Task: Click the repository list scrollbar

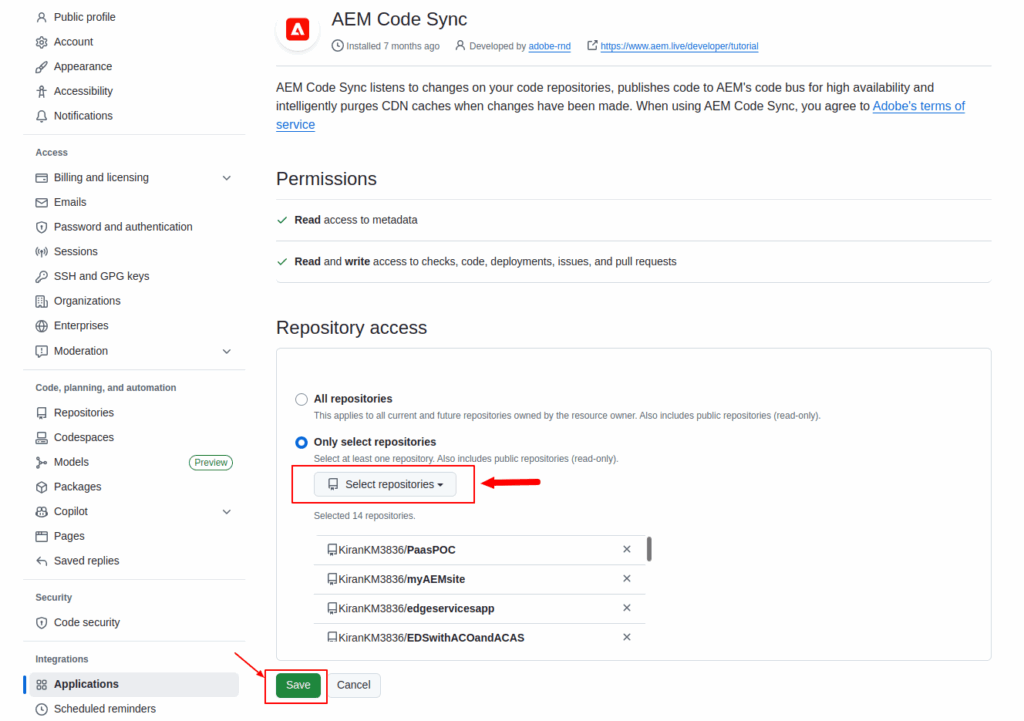Action: [649, 549]
